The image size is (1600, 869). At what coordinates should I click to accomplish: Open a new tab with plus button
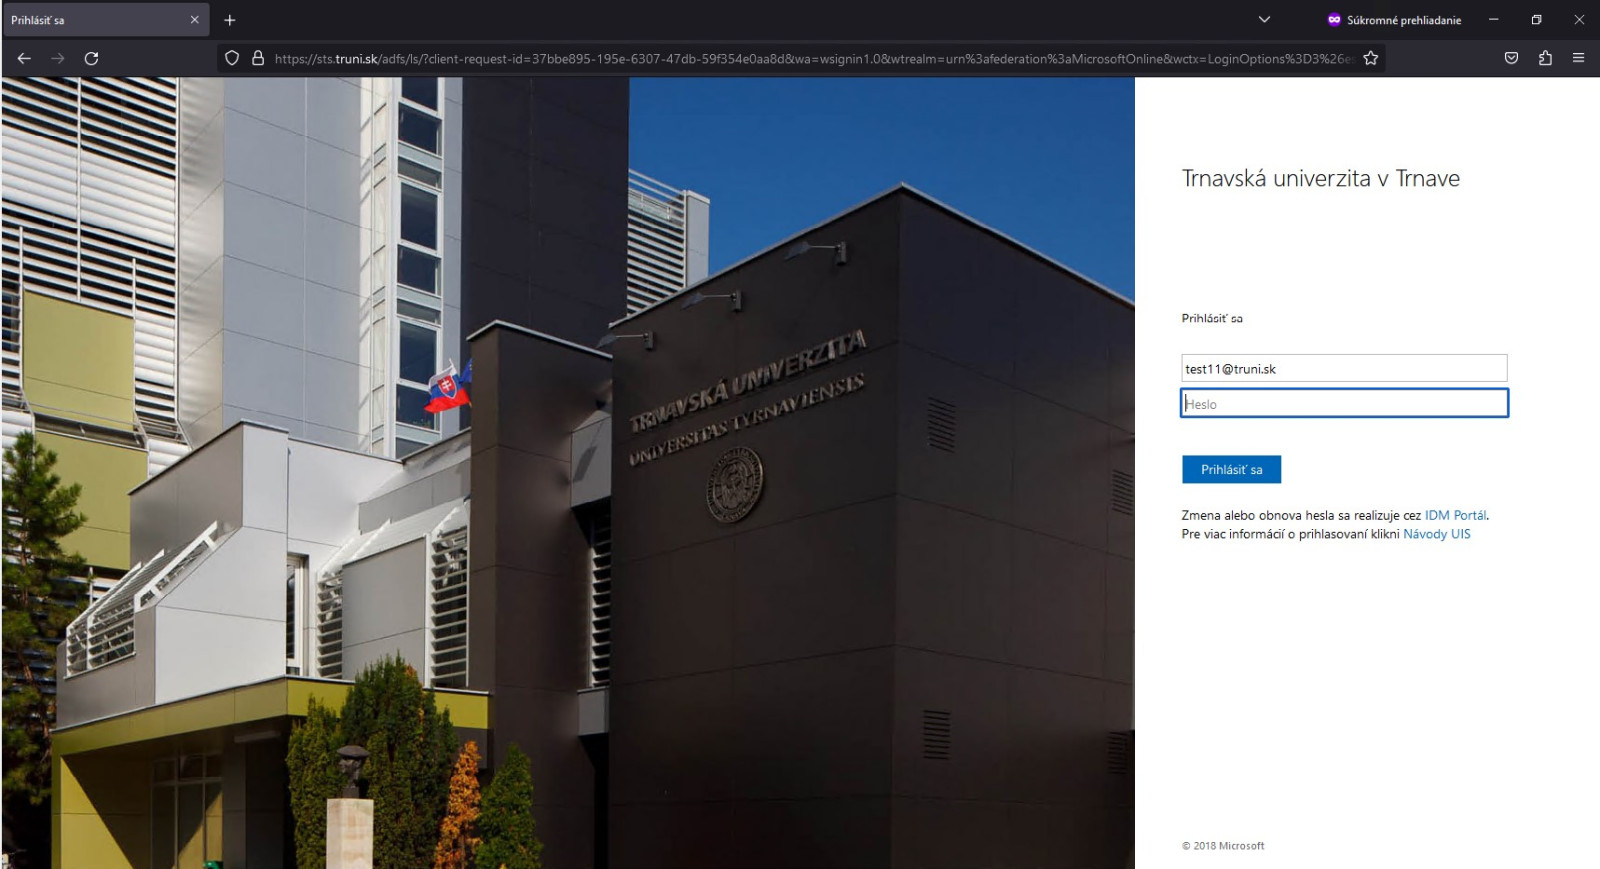click(x=230, y=20)
